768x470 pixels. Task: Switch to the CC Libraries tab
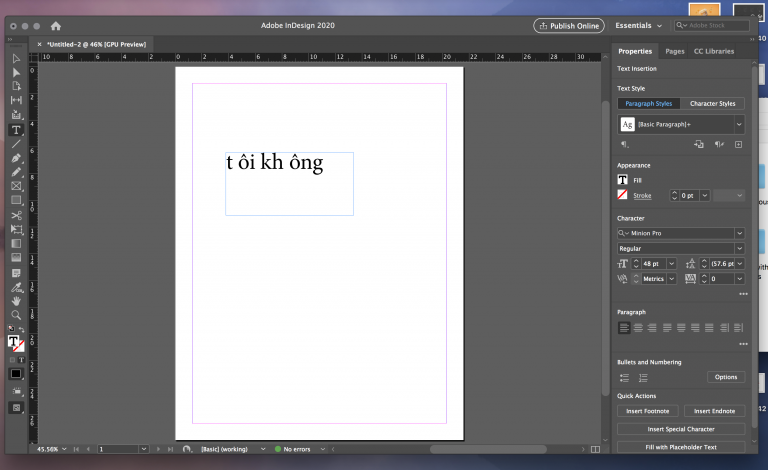click(x=714, y=51)
